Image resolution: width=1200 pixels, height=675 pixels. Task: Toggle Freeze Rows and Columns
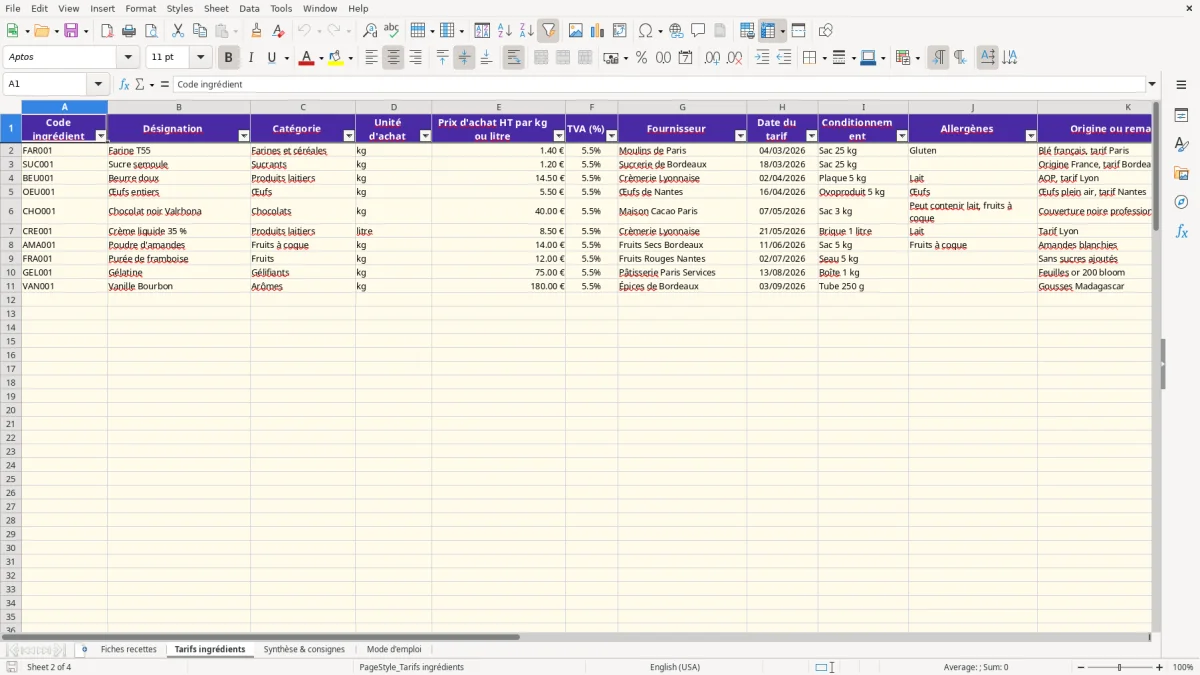[x=768, y=31]
